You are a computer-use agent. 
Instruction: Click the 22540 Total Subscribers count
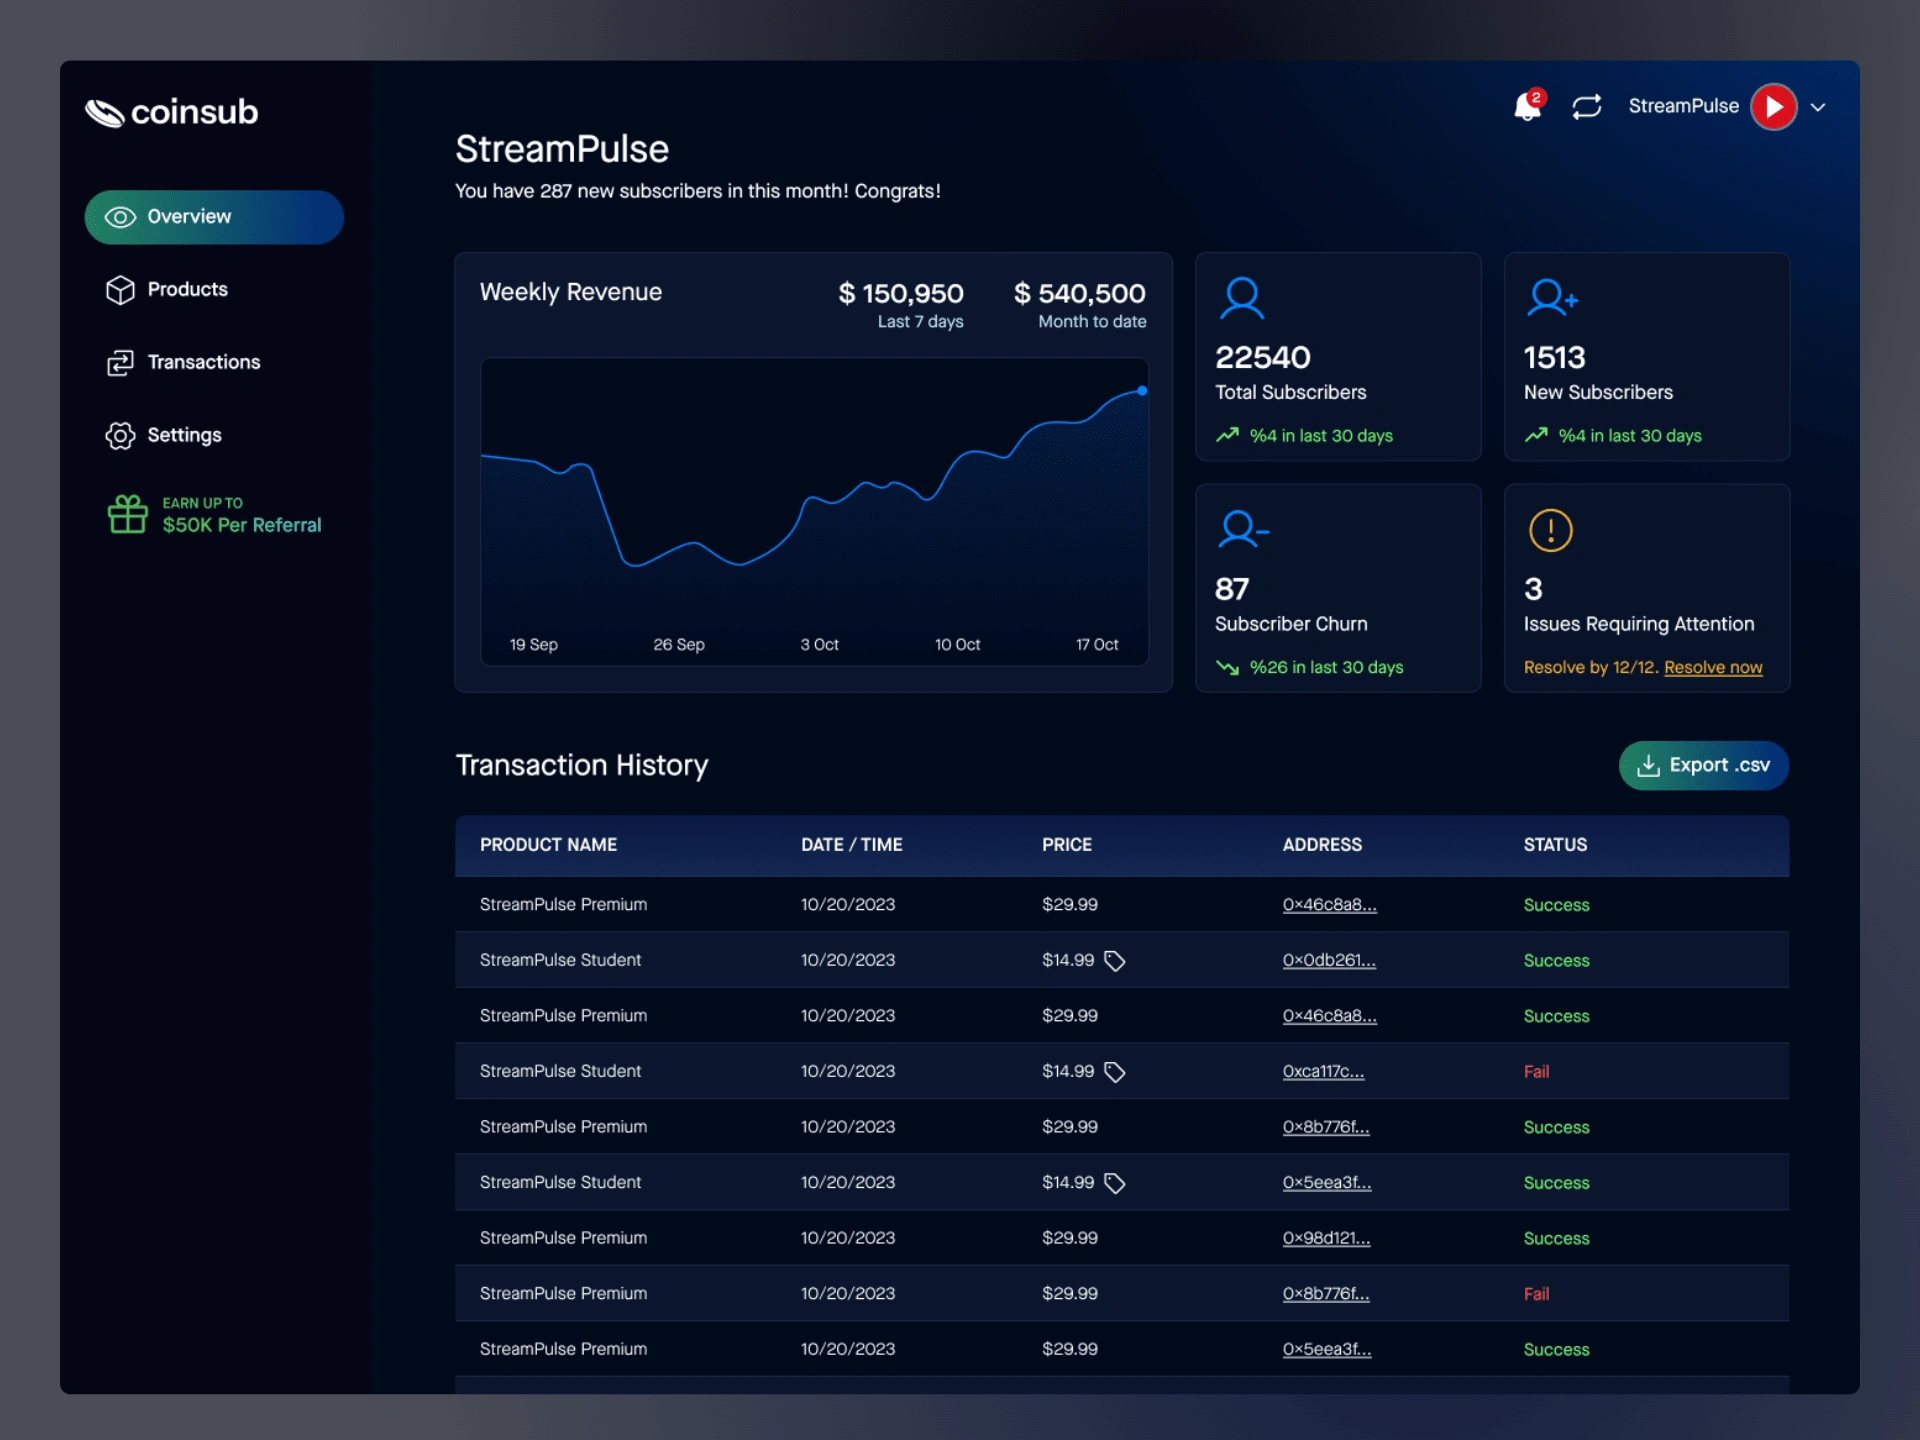click(1262, 358)
